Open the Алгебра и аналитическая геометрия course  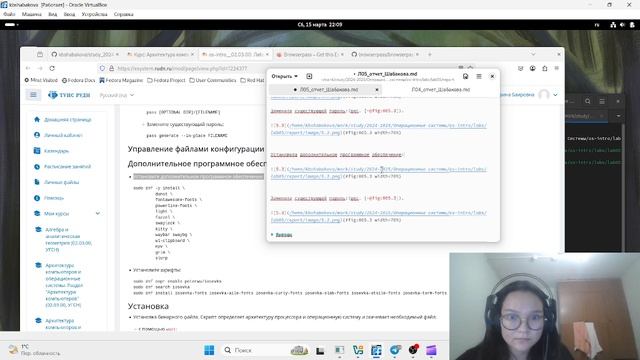tap(69, 240)
